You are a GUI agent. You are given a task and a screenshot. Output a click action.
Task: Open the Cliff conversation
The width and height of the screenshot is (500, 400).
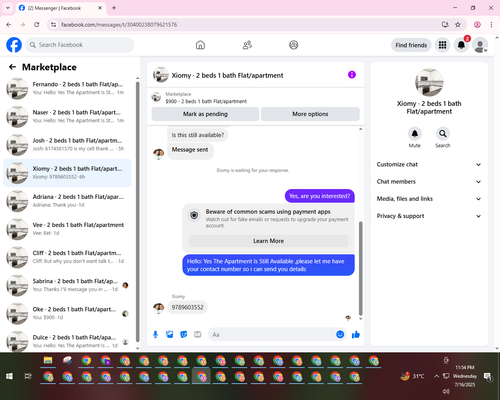68,257
